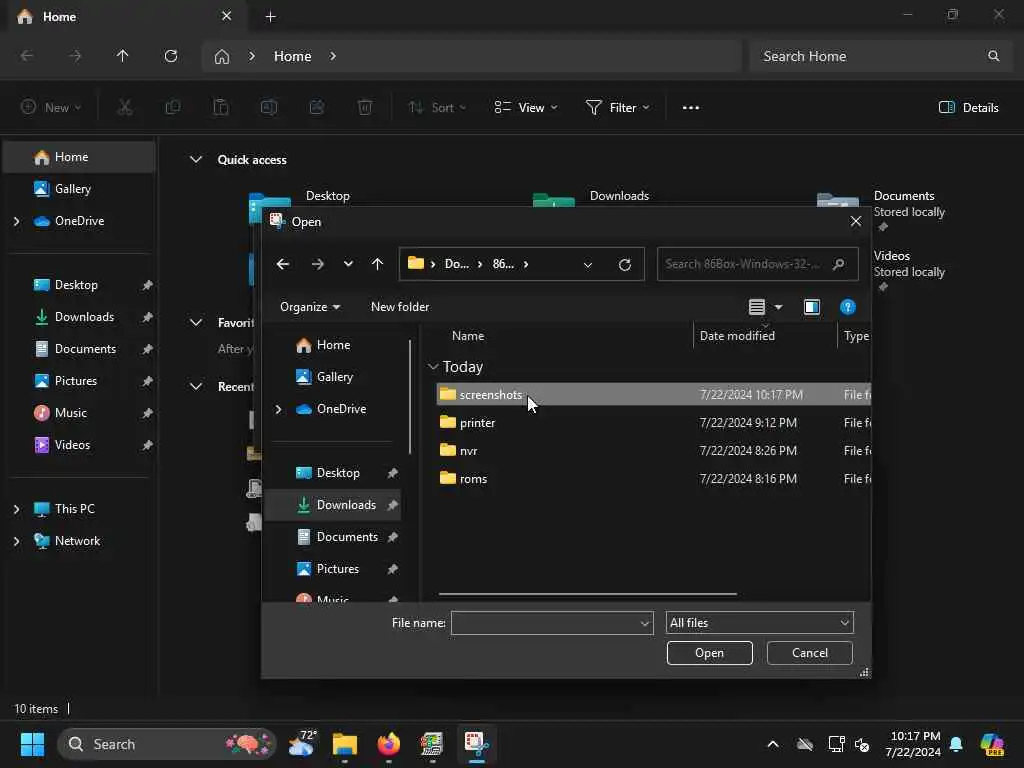The image size is (1024, 768).
Task: Open the See more ellipsis menu
Action: click(x=690, y=108)
